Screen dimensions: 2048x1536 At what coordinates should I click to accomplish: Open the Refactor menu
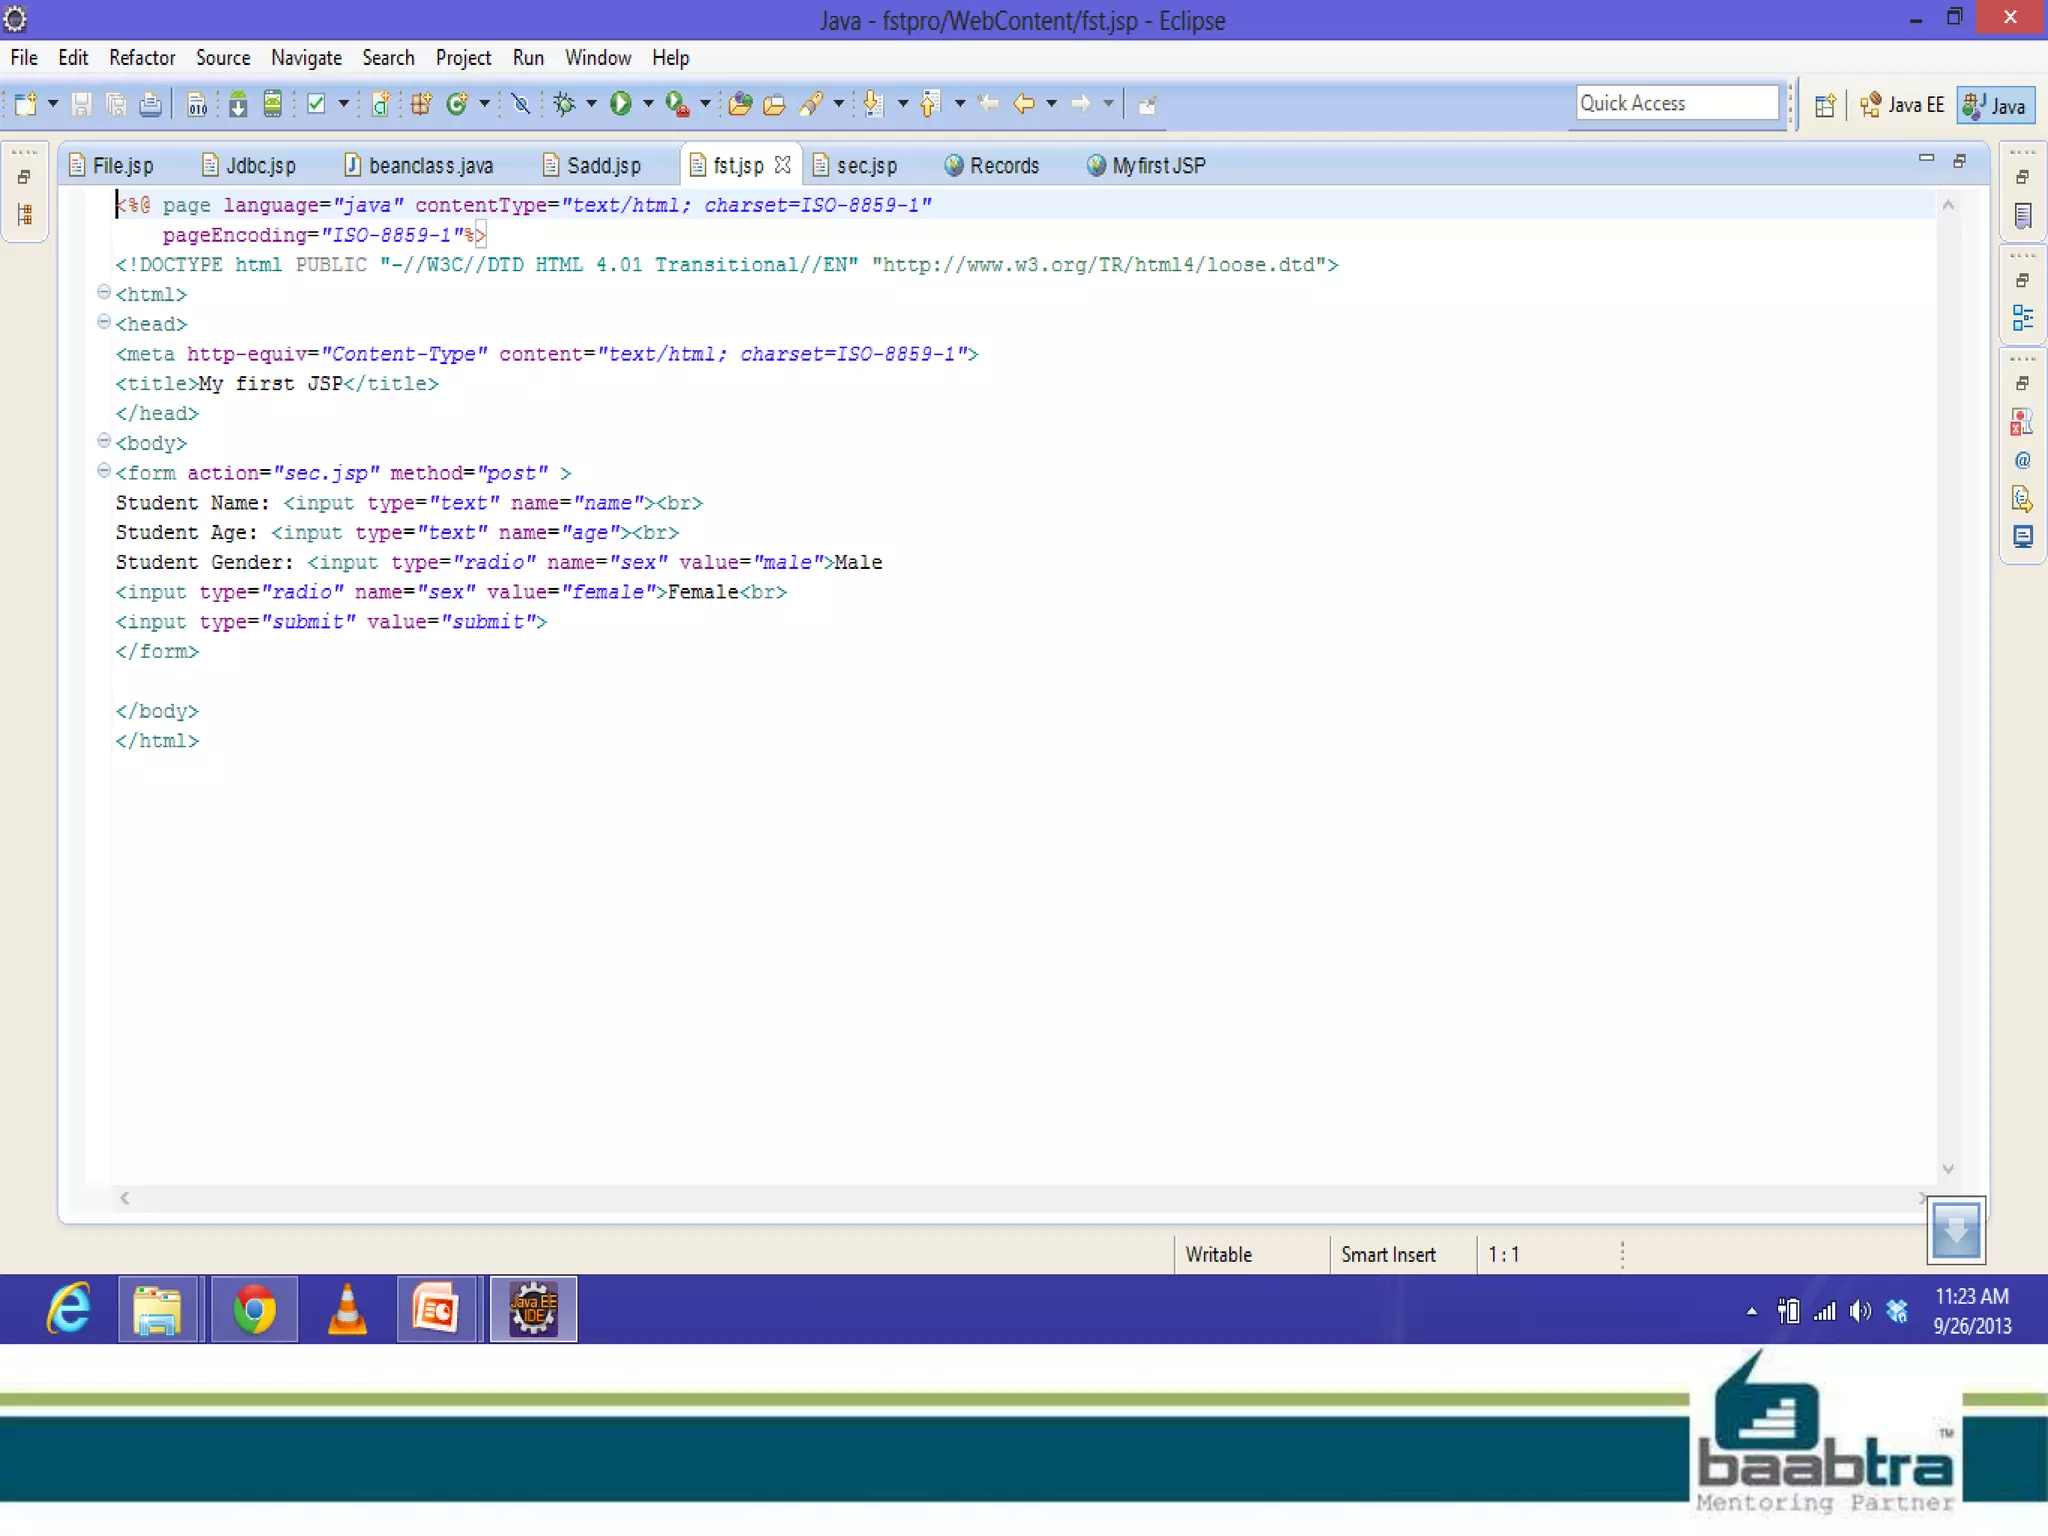pyautogui.click(x=142, y=58)
